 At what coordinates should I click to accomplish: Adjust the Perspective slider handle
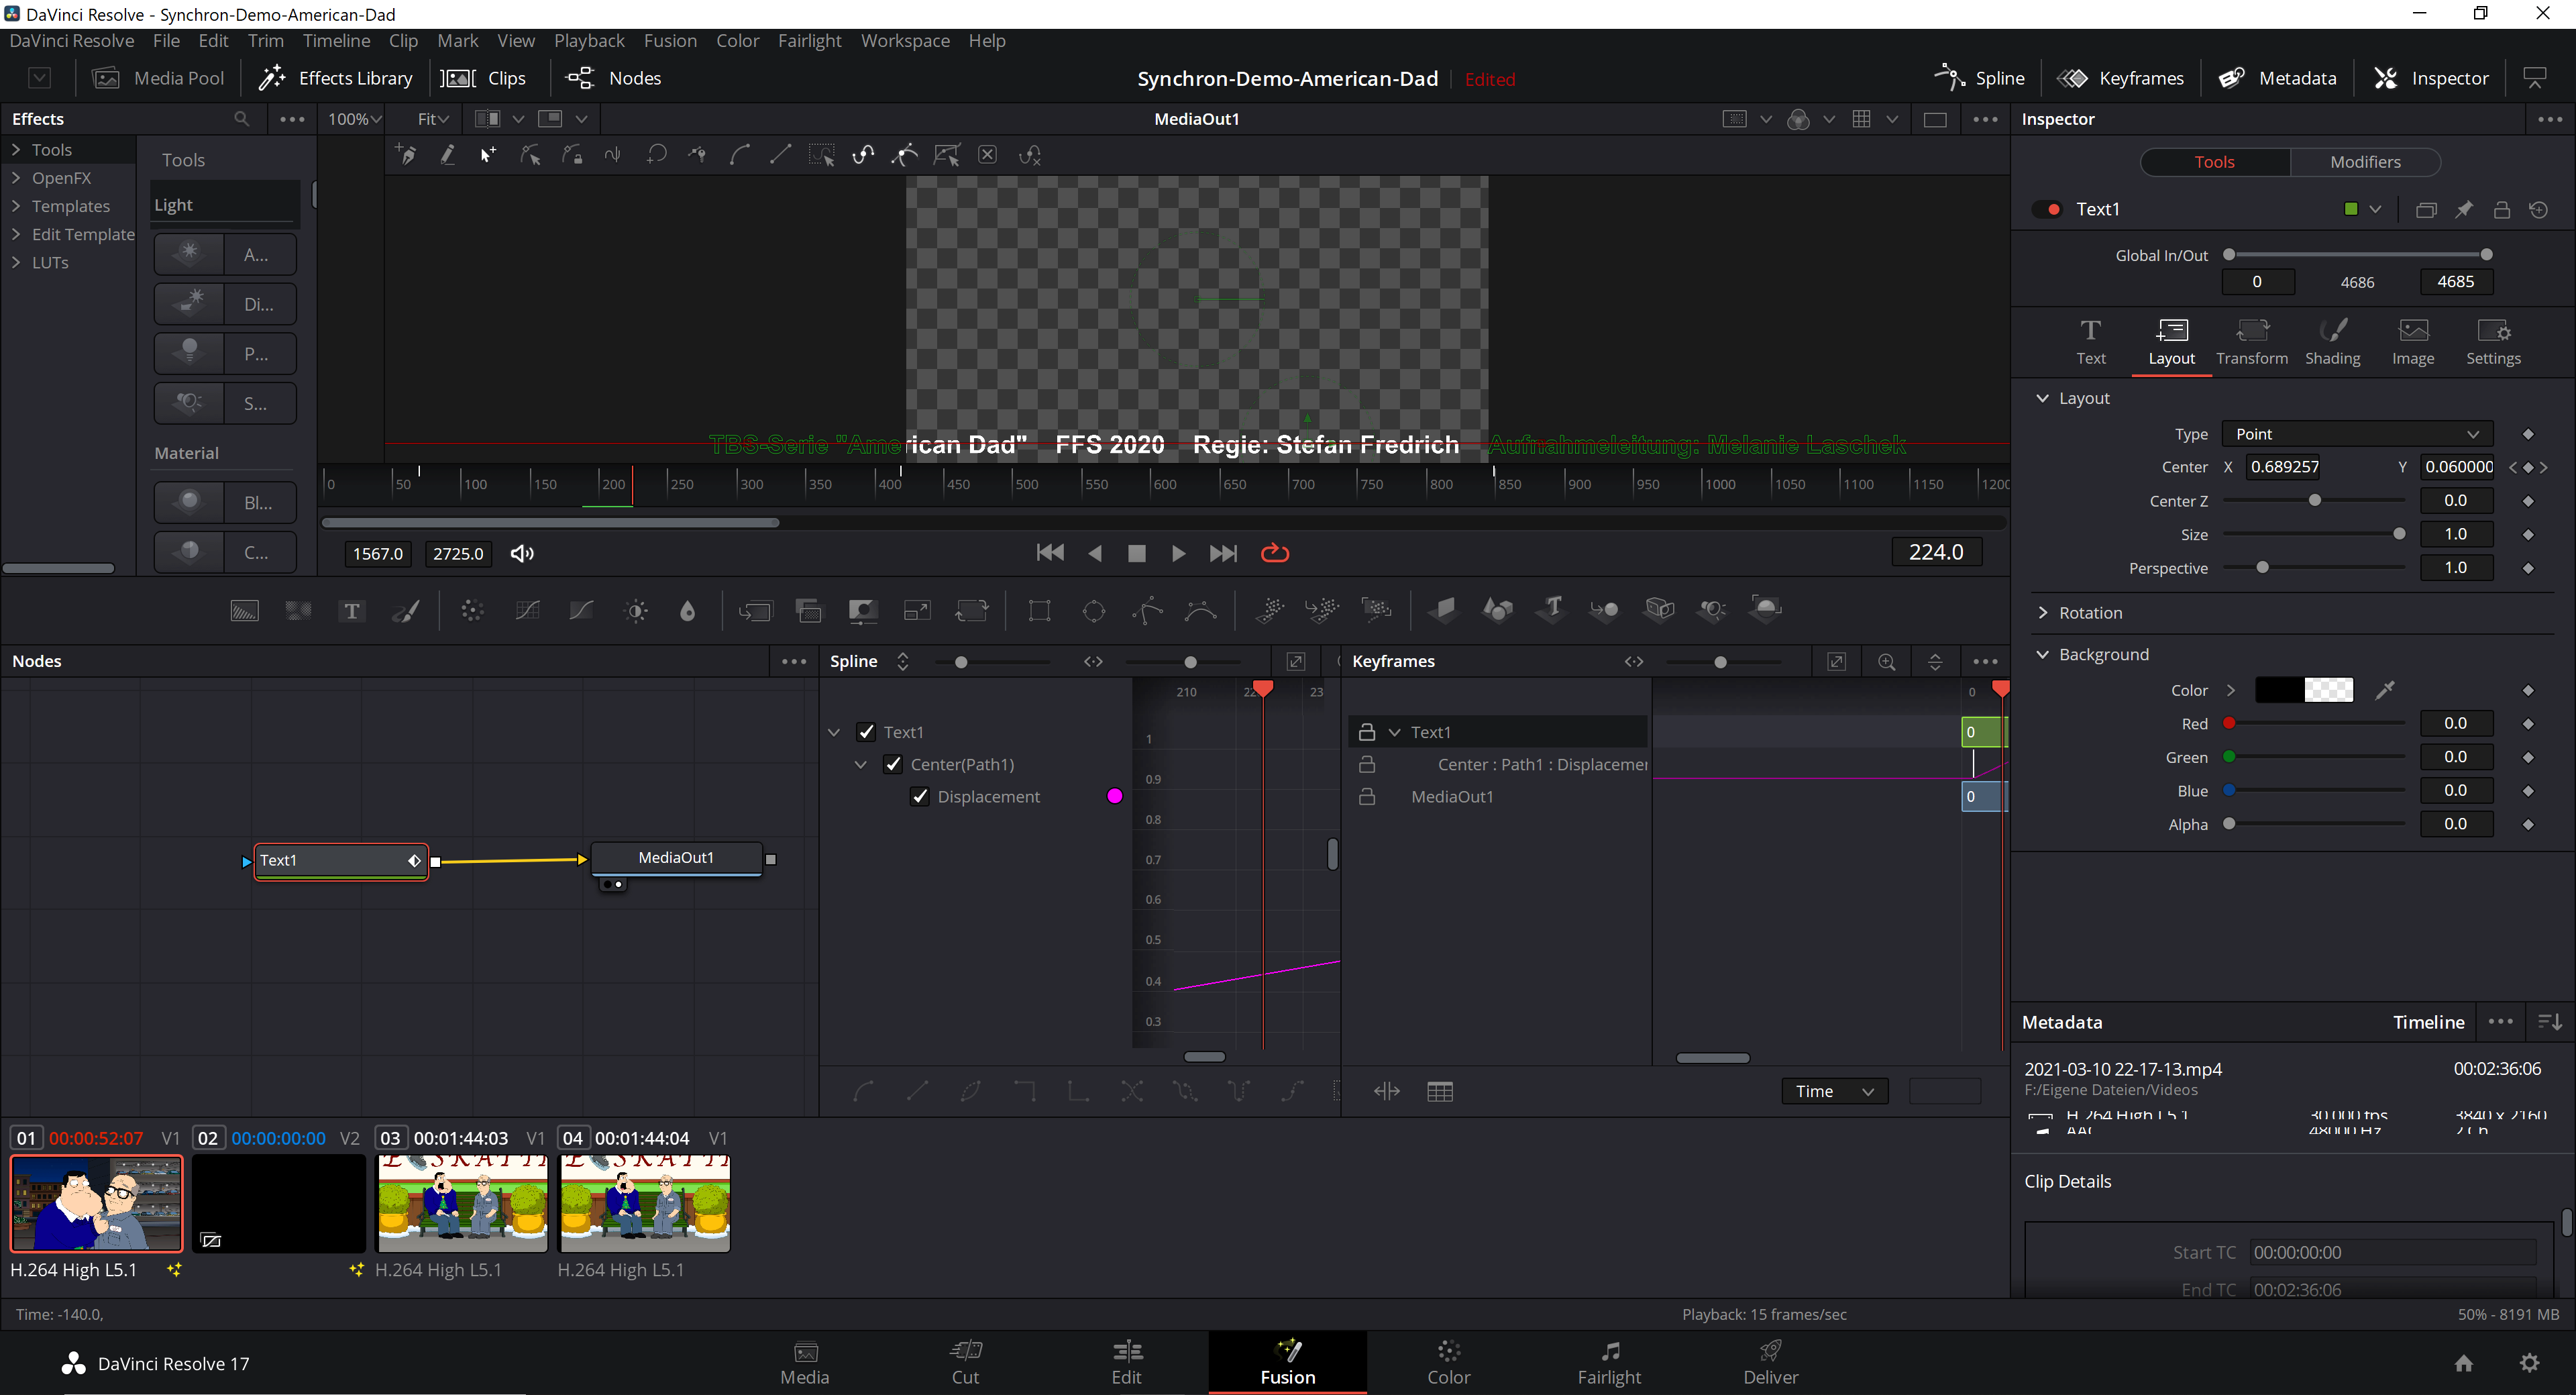tap(2262, 568)
